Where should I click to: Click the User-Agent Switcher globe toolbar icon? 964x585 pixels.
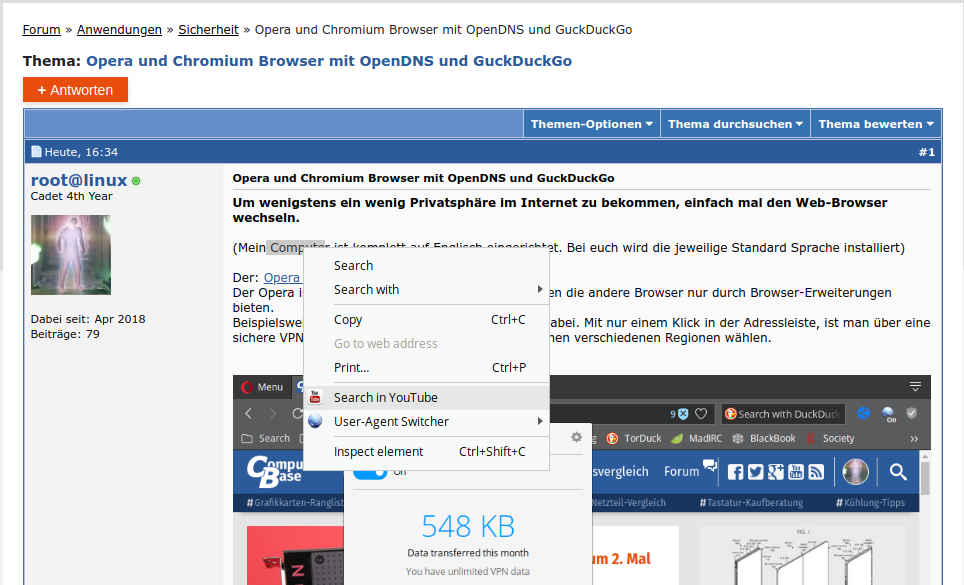tap(888, 414)
